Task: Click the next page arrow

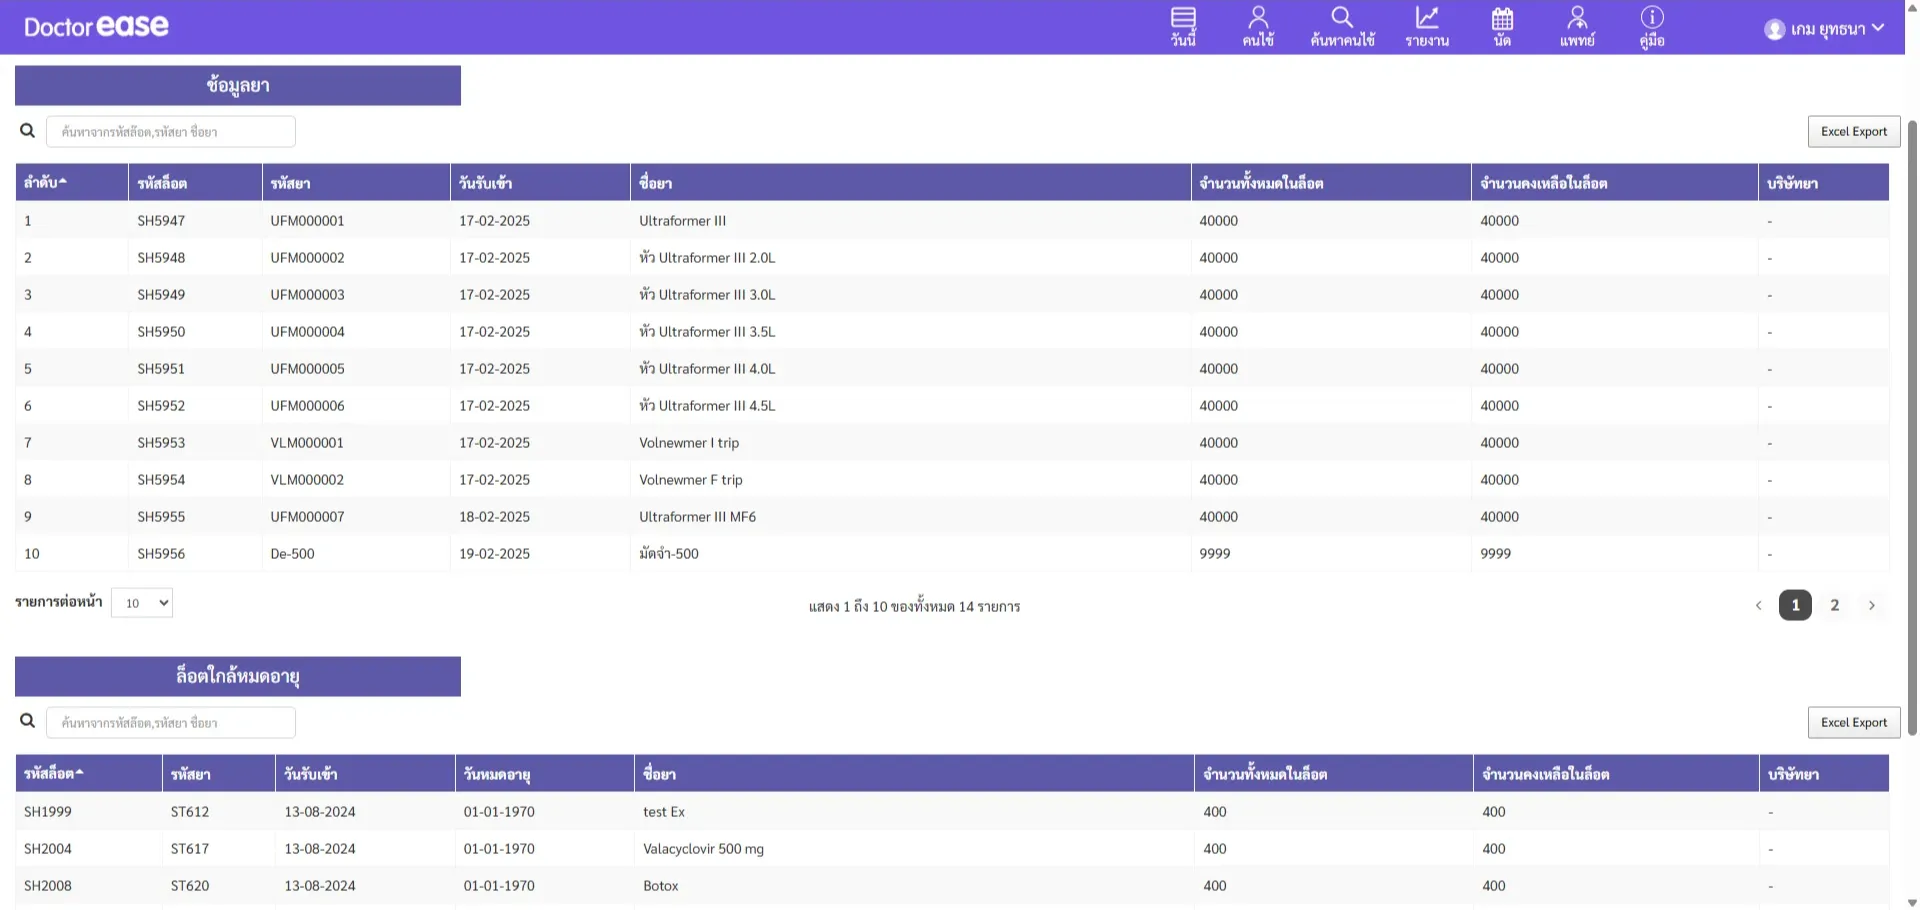Action: pyautogui.click(x=1871, y=605)
